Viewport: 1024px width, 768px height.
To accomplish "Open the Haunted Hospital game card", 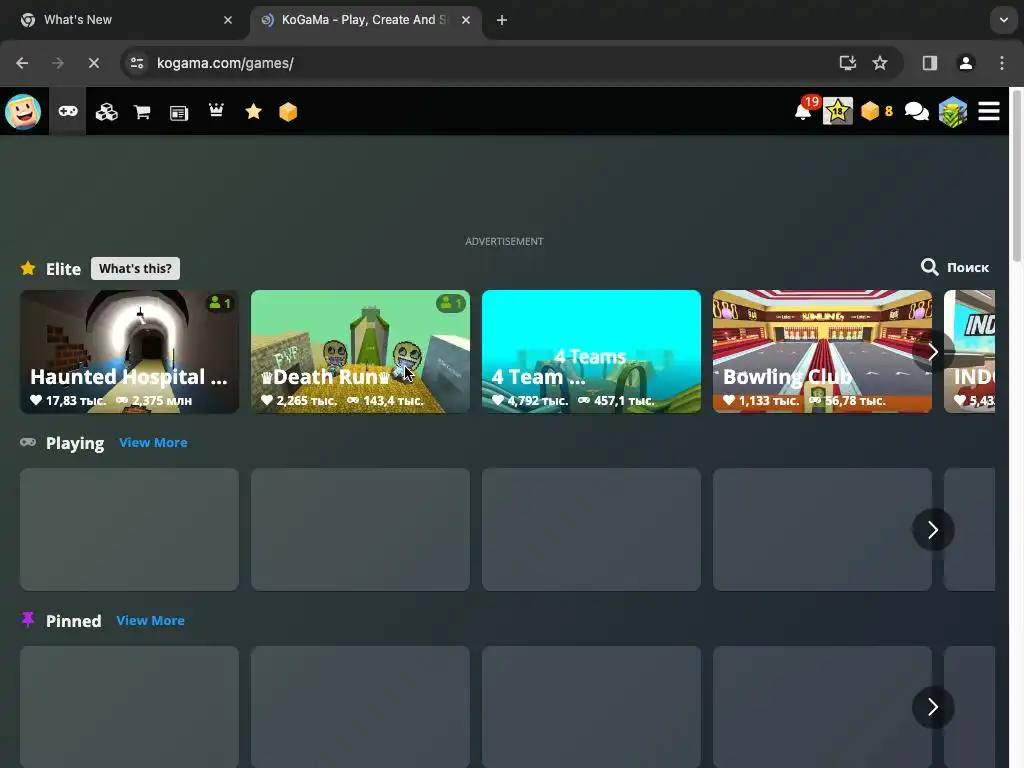I will (x=129, y=351).
